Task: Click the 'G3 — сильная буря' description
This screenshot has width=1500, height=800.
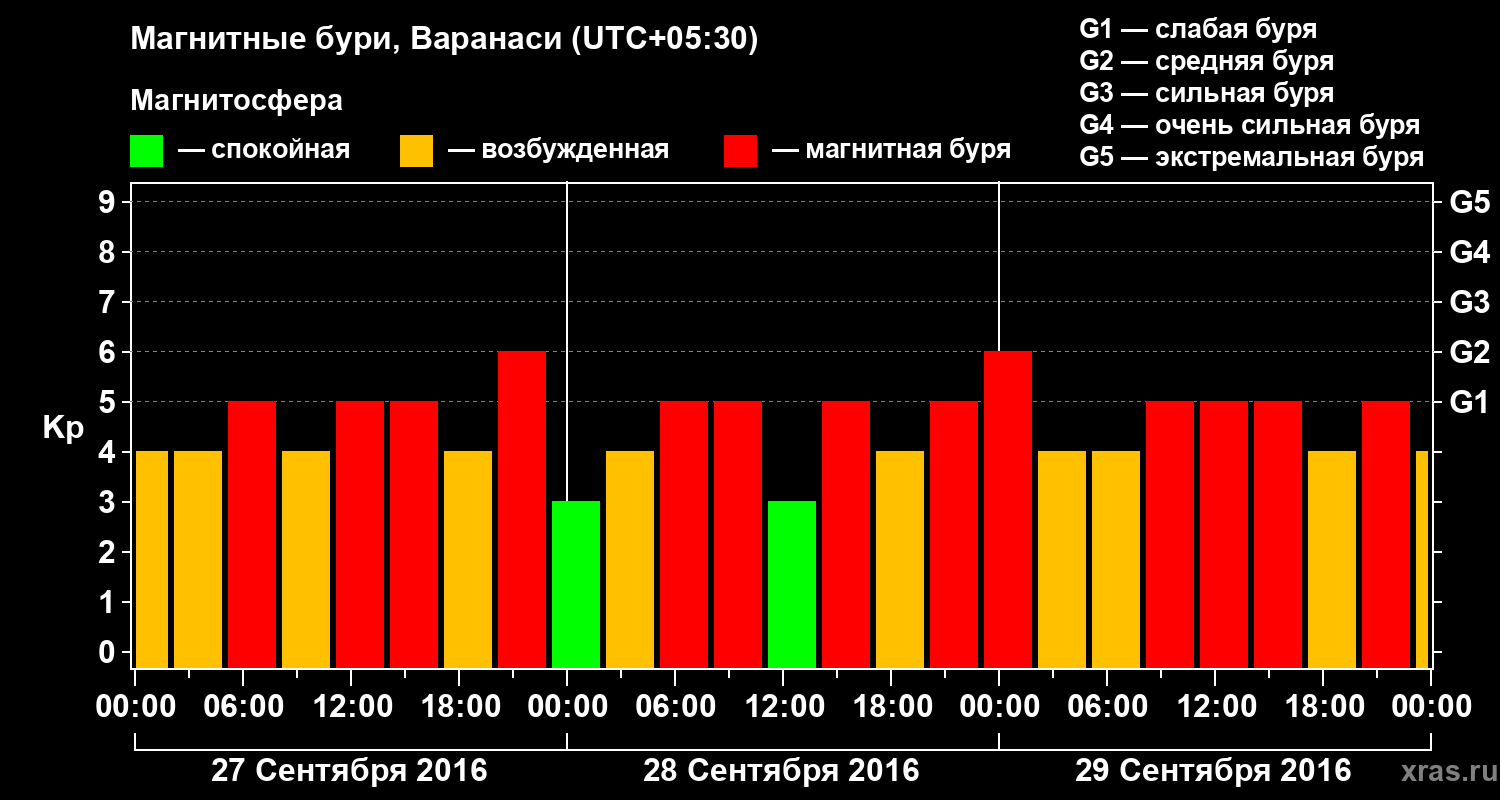Action: (1206, 93)
